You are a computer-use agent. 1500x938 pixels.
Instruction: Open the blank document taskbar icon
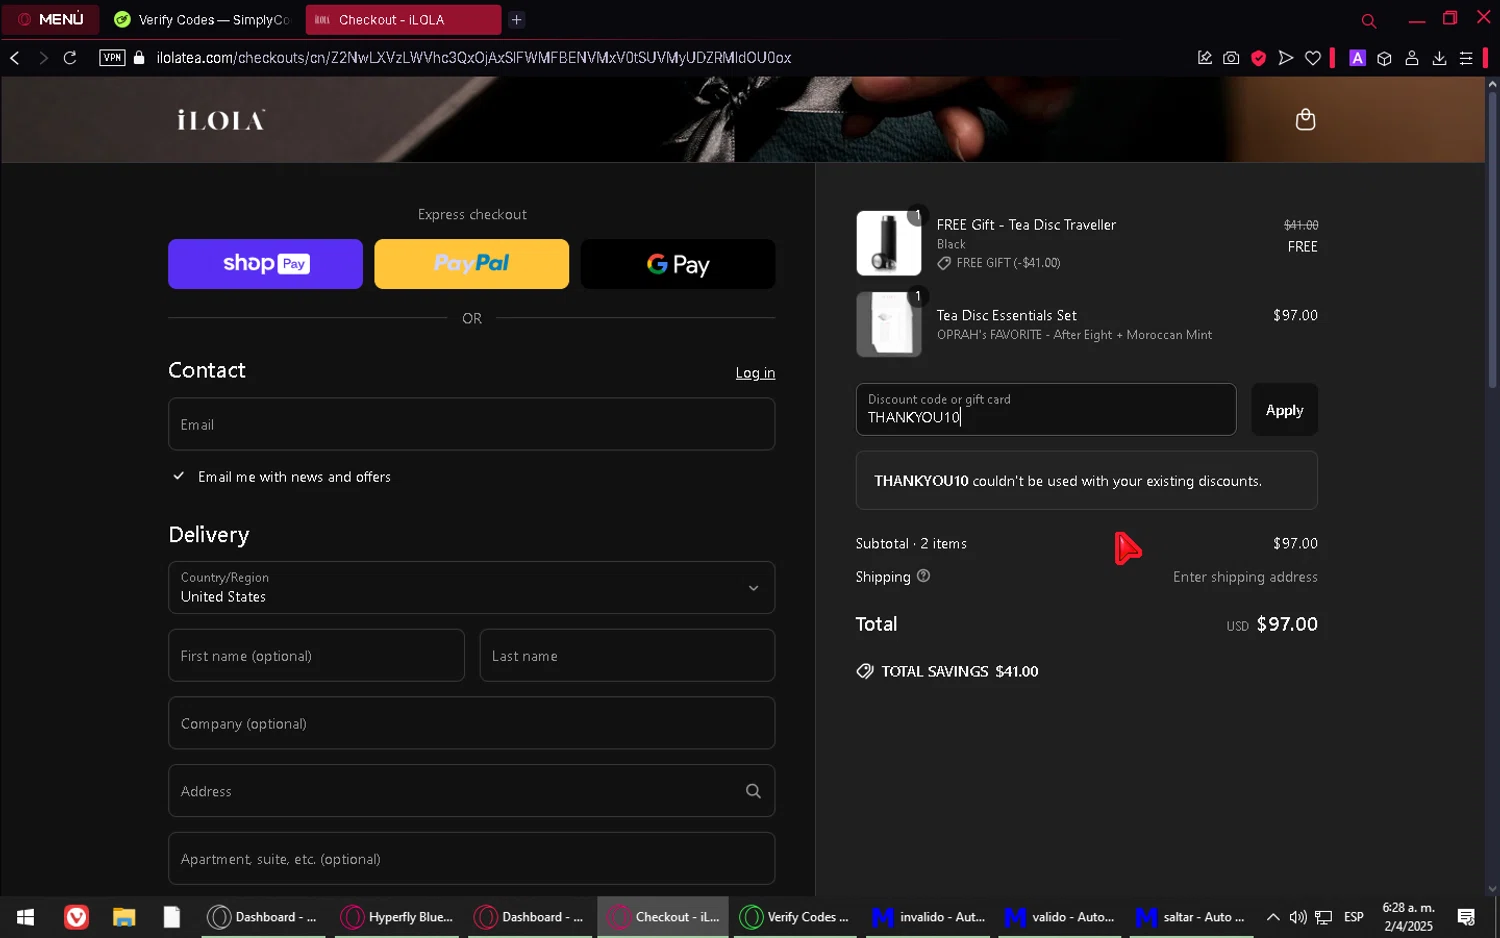click(172, 917)
